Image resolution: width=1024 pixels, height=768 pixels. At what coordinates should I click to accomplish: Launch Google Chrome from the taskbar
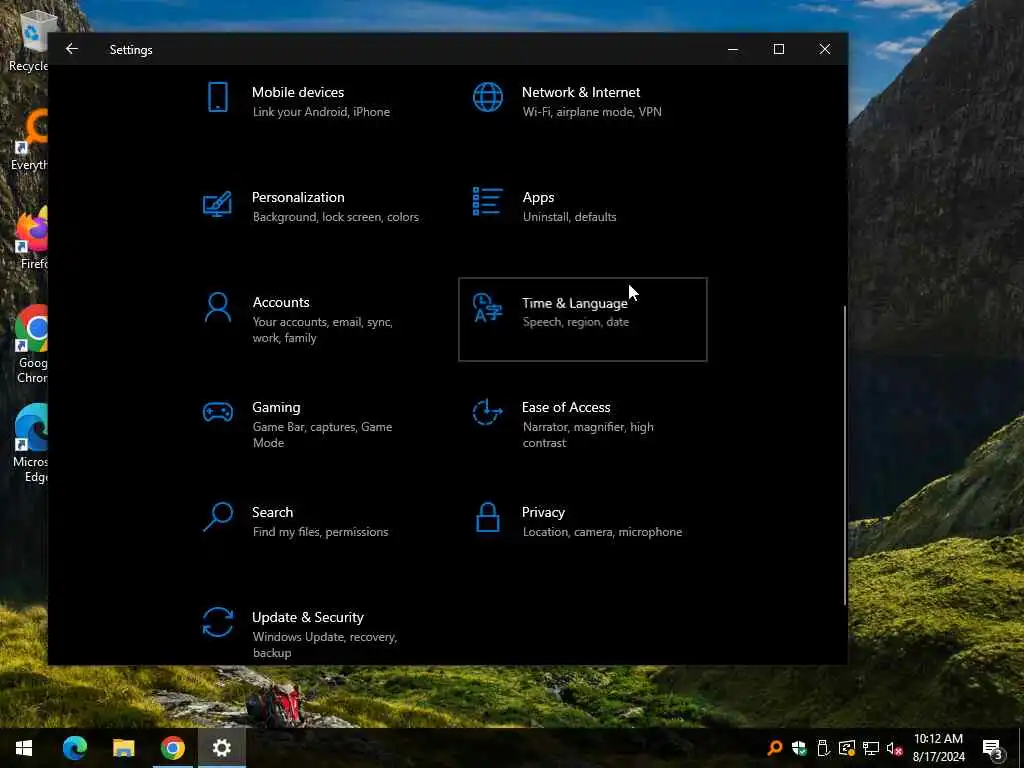coord(172,748)
